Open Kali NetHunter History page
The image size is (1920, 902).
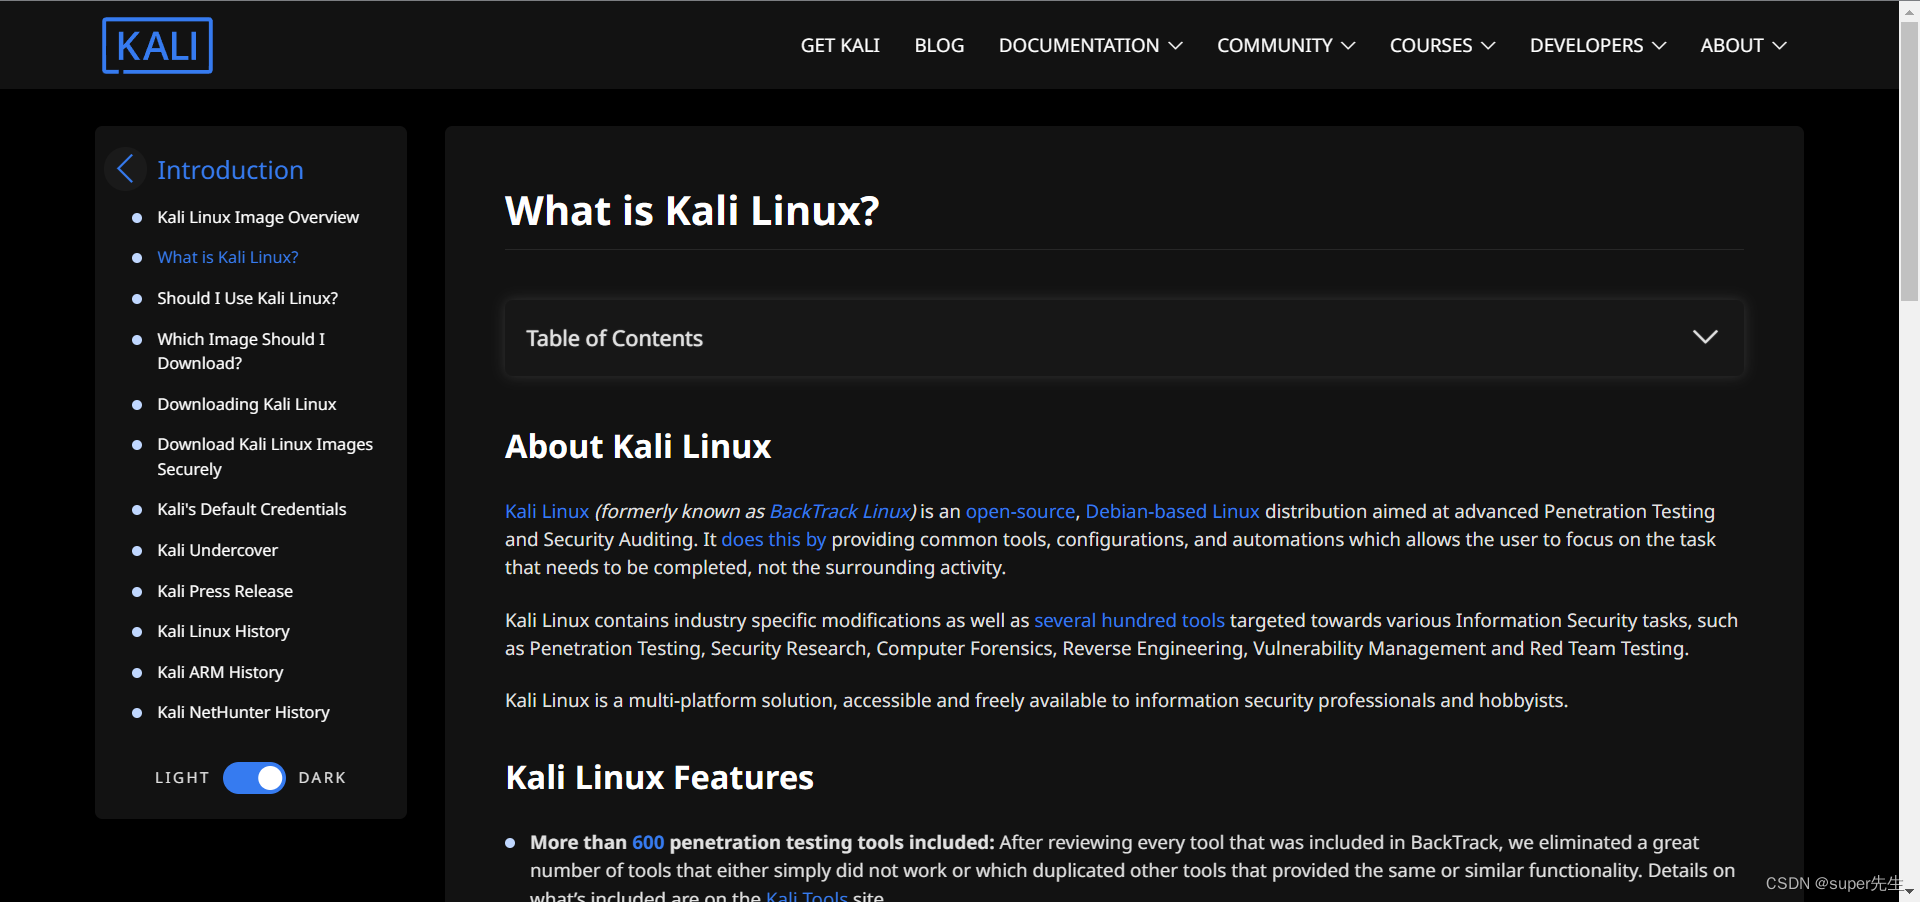(243, 712)
